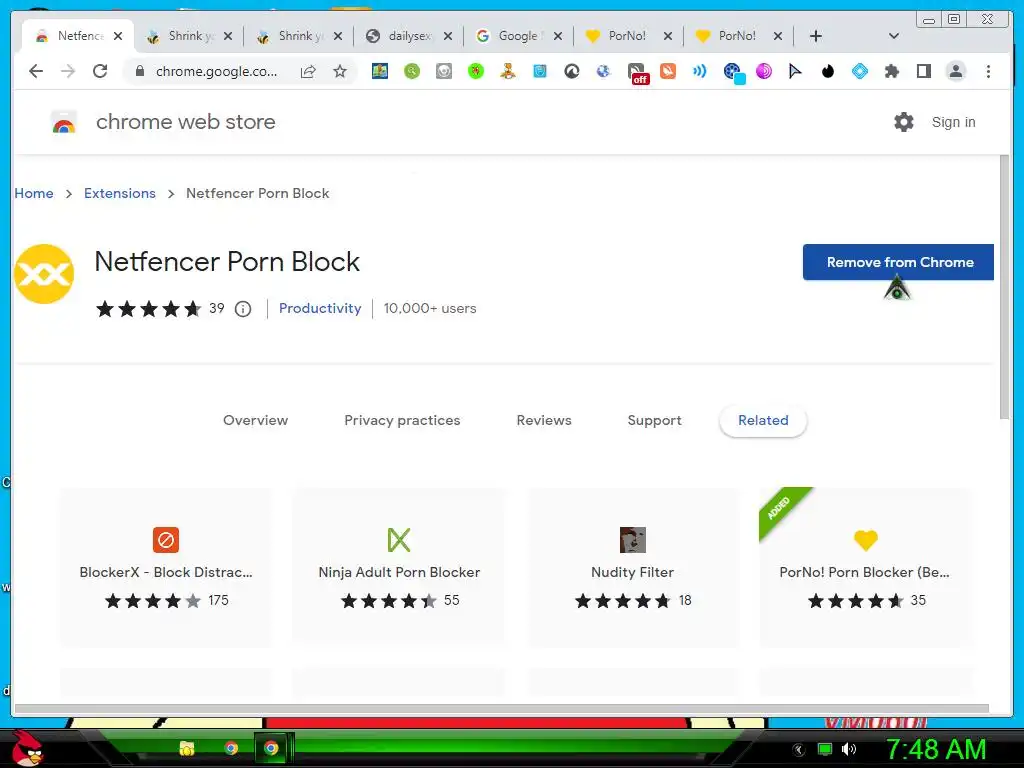1024x768 pixels.
Task: Click the taskbar volume speaker icon
Action: (849, 749)
